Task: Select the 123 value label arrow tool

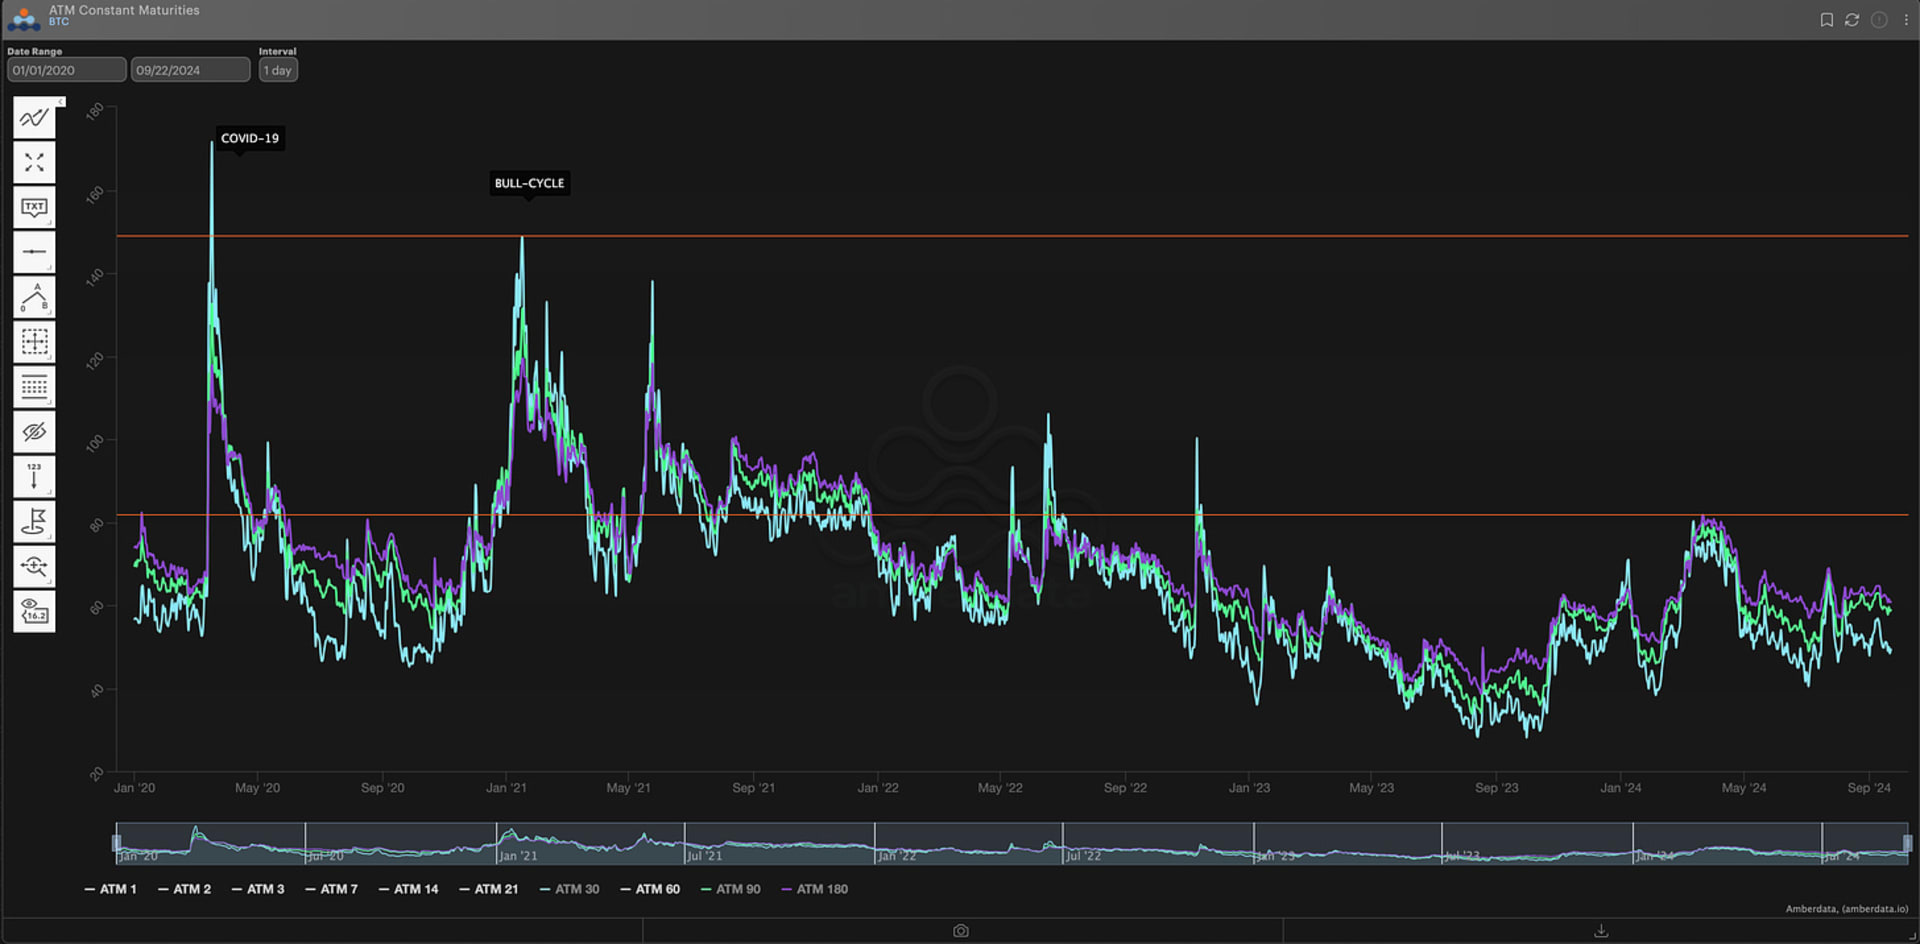Action: coord(34,477)
